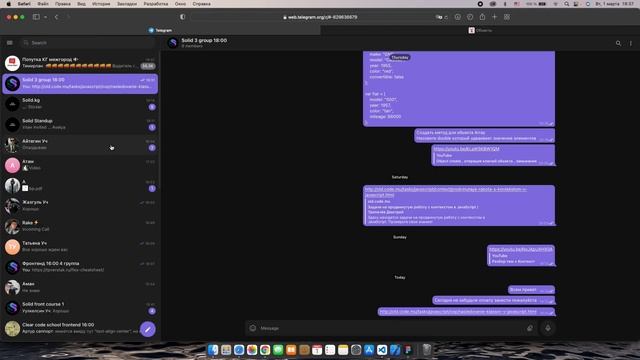
Task: Open the emoji picker in message box
Action: tap(253, 328)
